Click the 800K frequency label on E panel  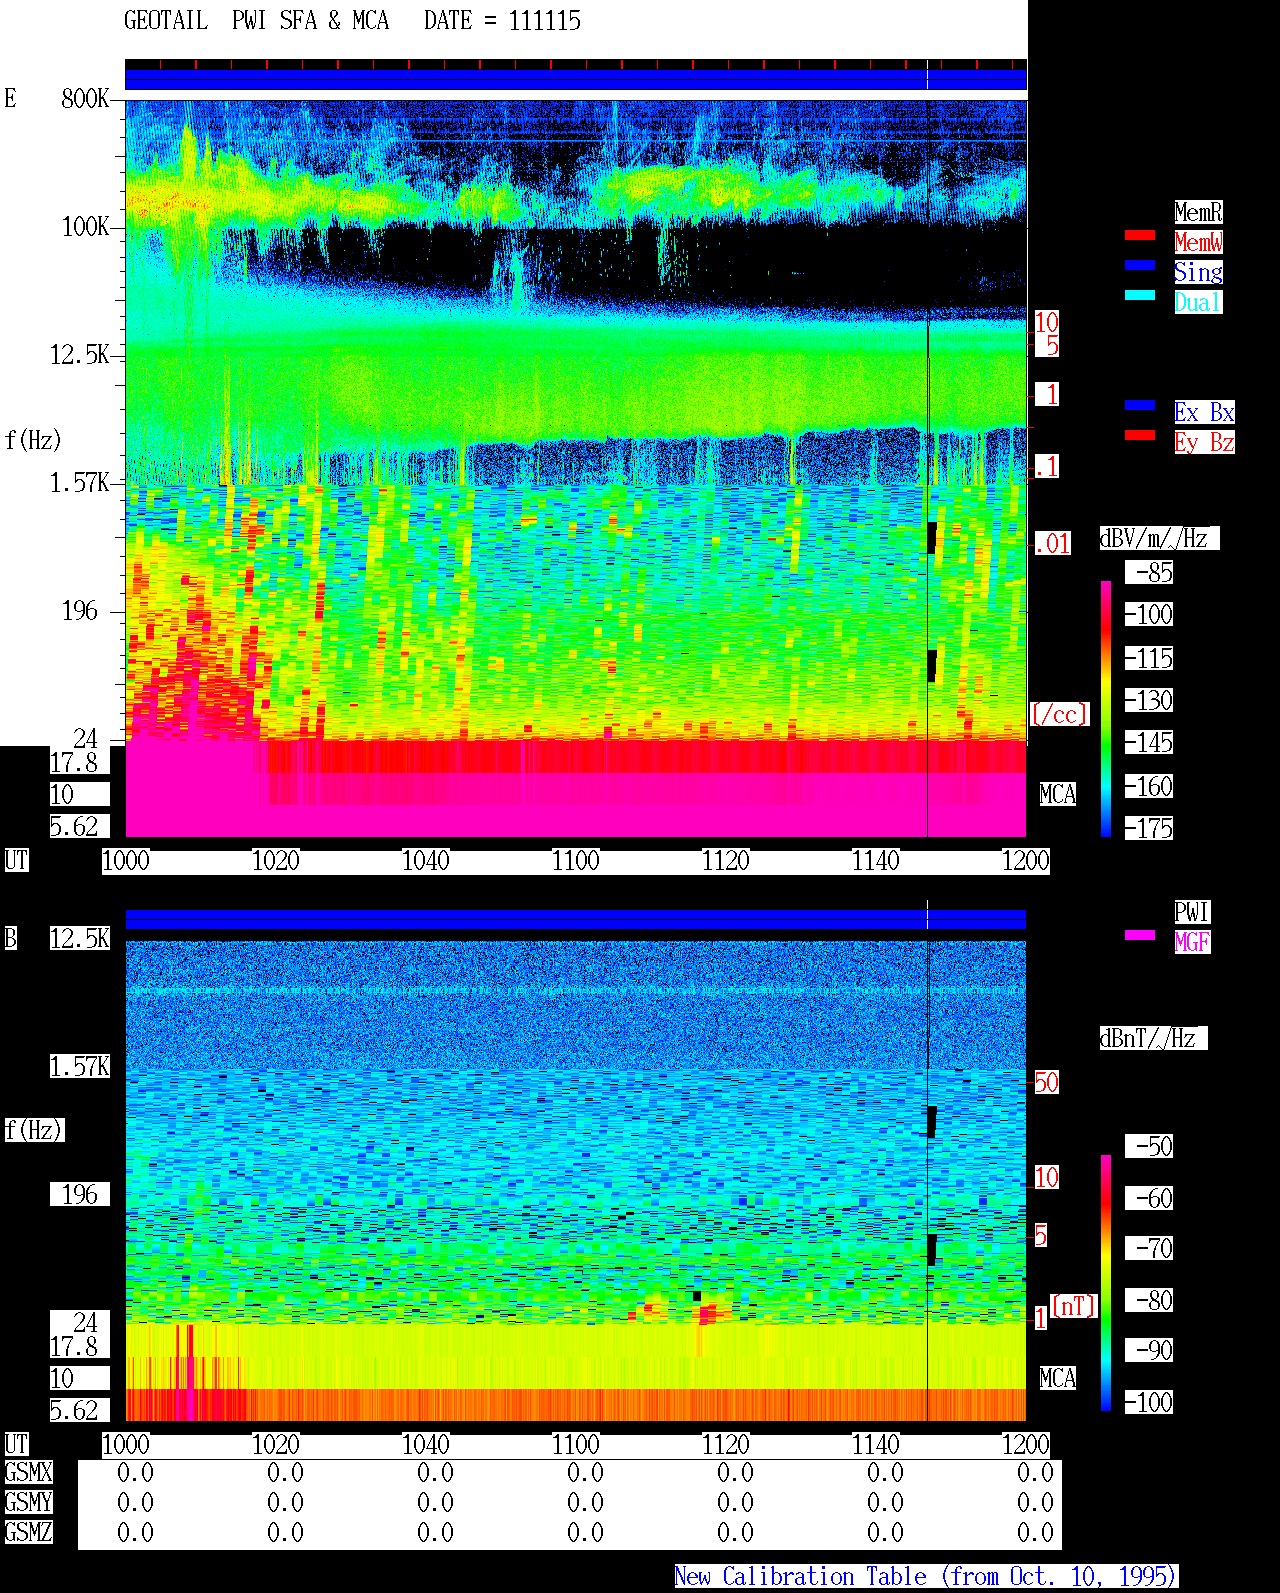[85, 99]
